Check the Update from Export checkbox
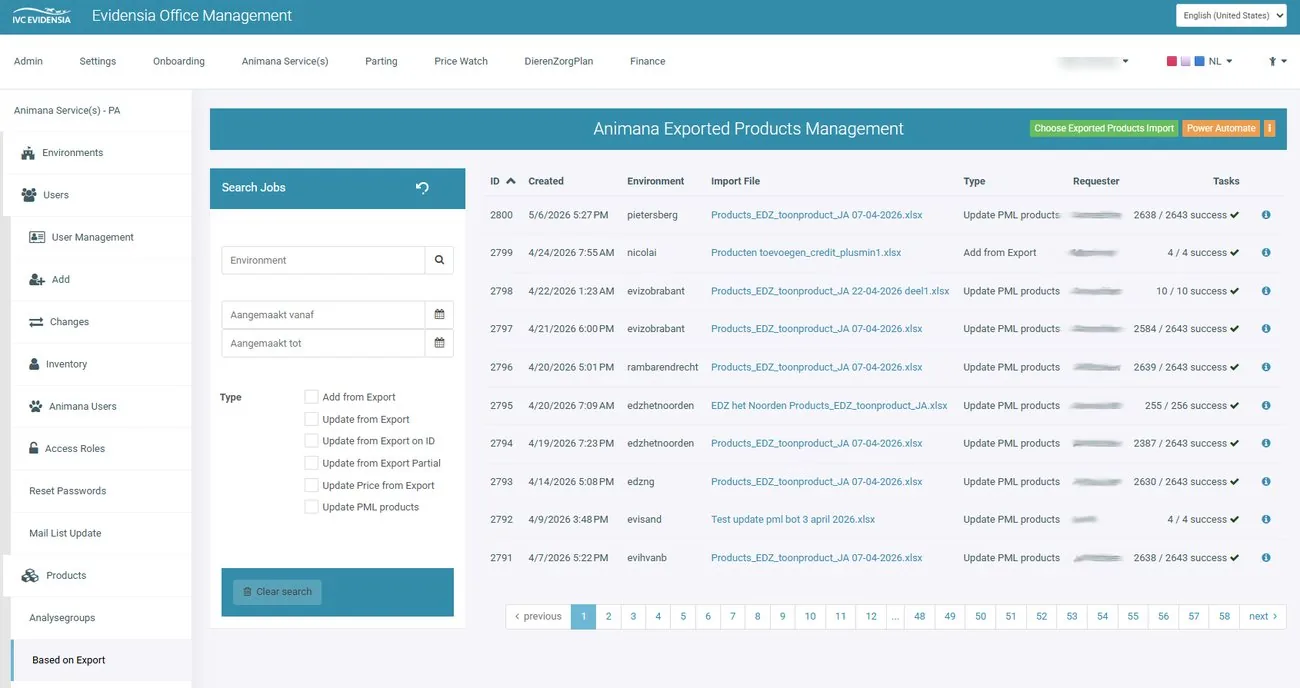 point(311,419)
